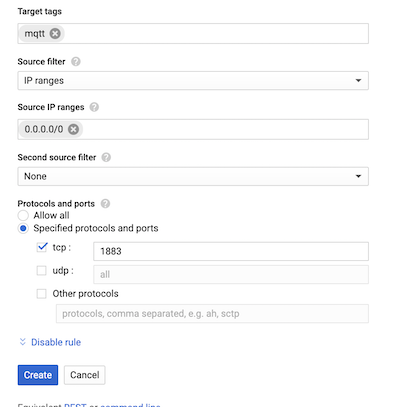Viewport: 400px width, 407px height.
Task: Expand the Disable rule section
Action: point(56,342)
